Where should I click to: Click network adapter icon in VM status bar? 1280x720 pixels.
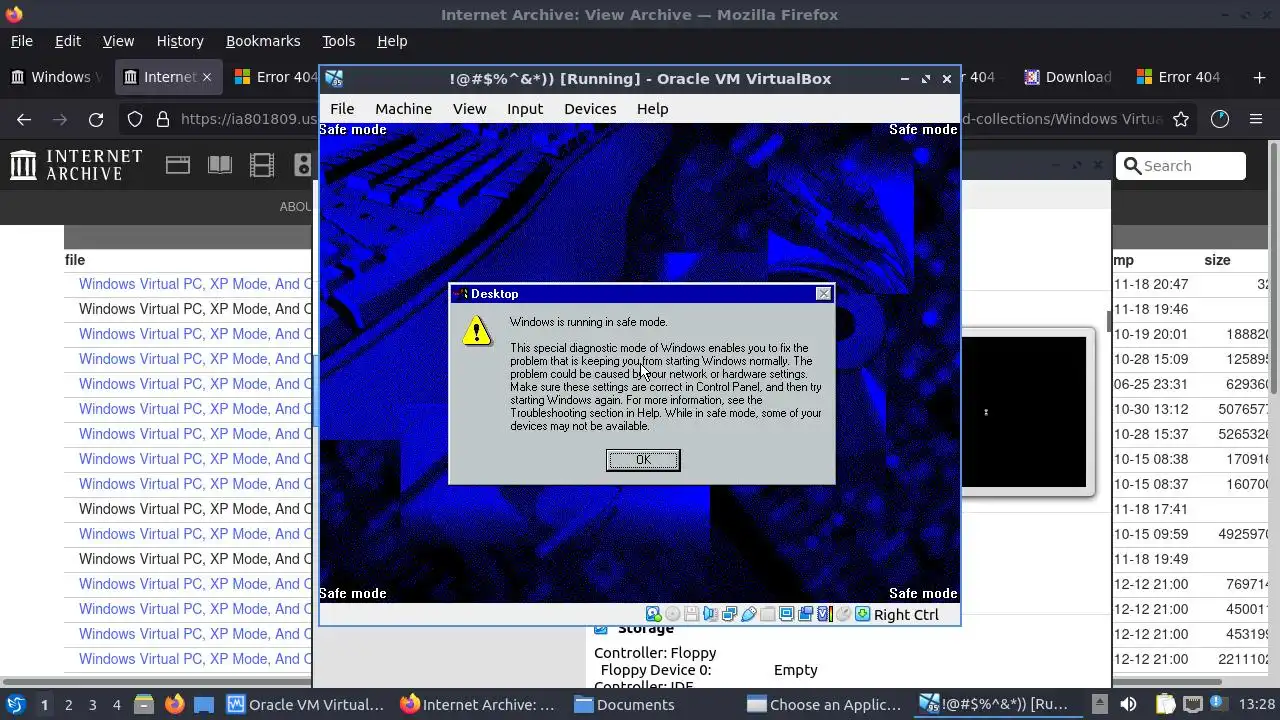729,614
